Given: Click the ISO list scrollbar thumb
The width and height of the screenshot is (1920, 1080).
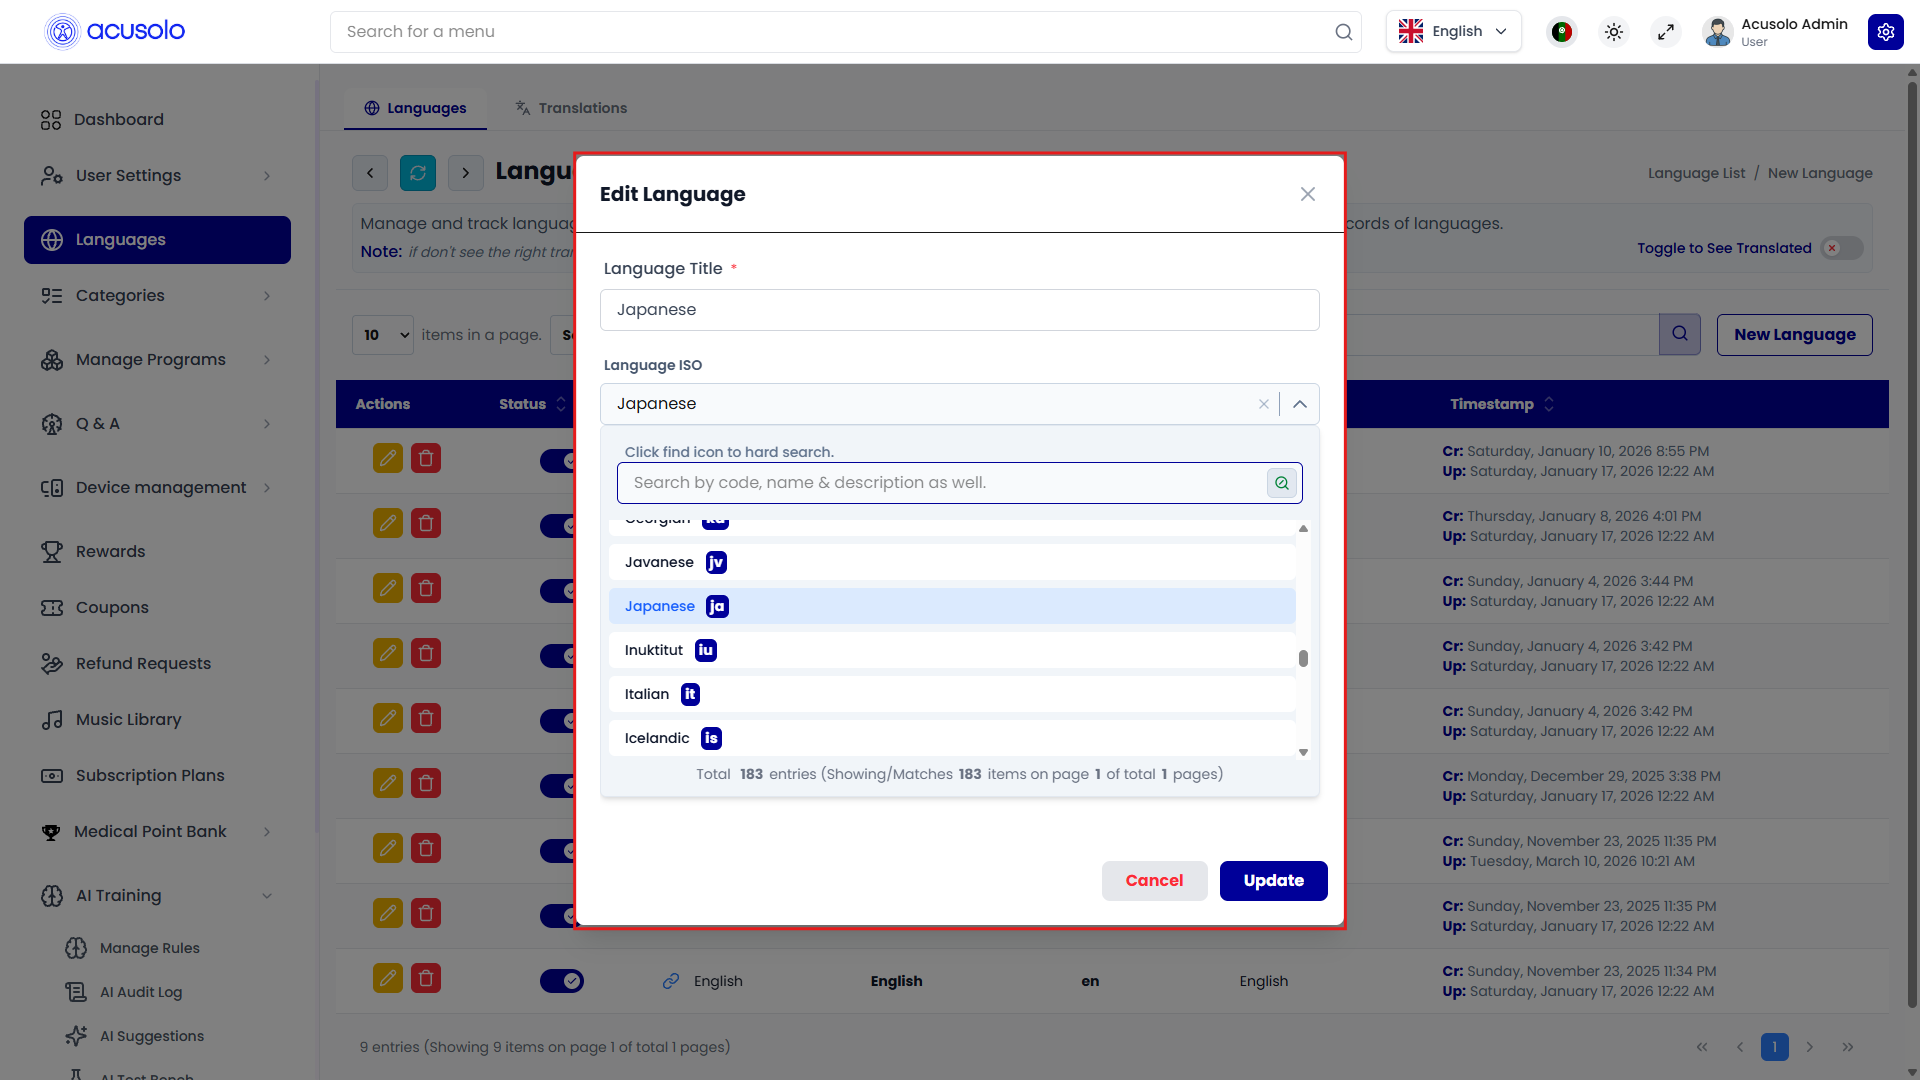Looking at the screenshot, I should 1303,658.
